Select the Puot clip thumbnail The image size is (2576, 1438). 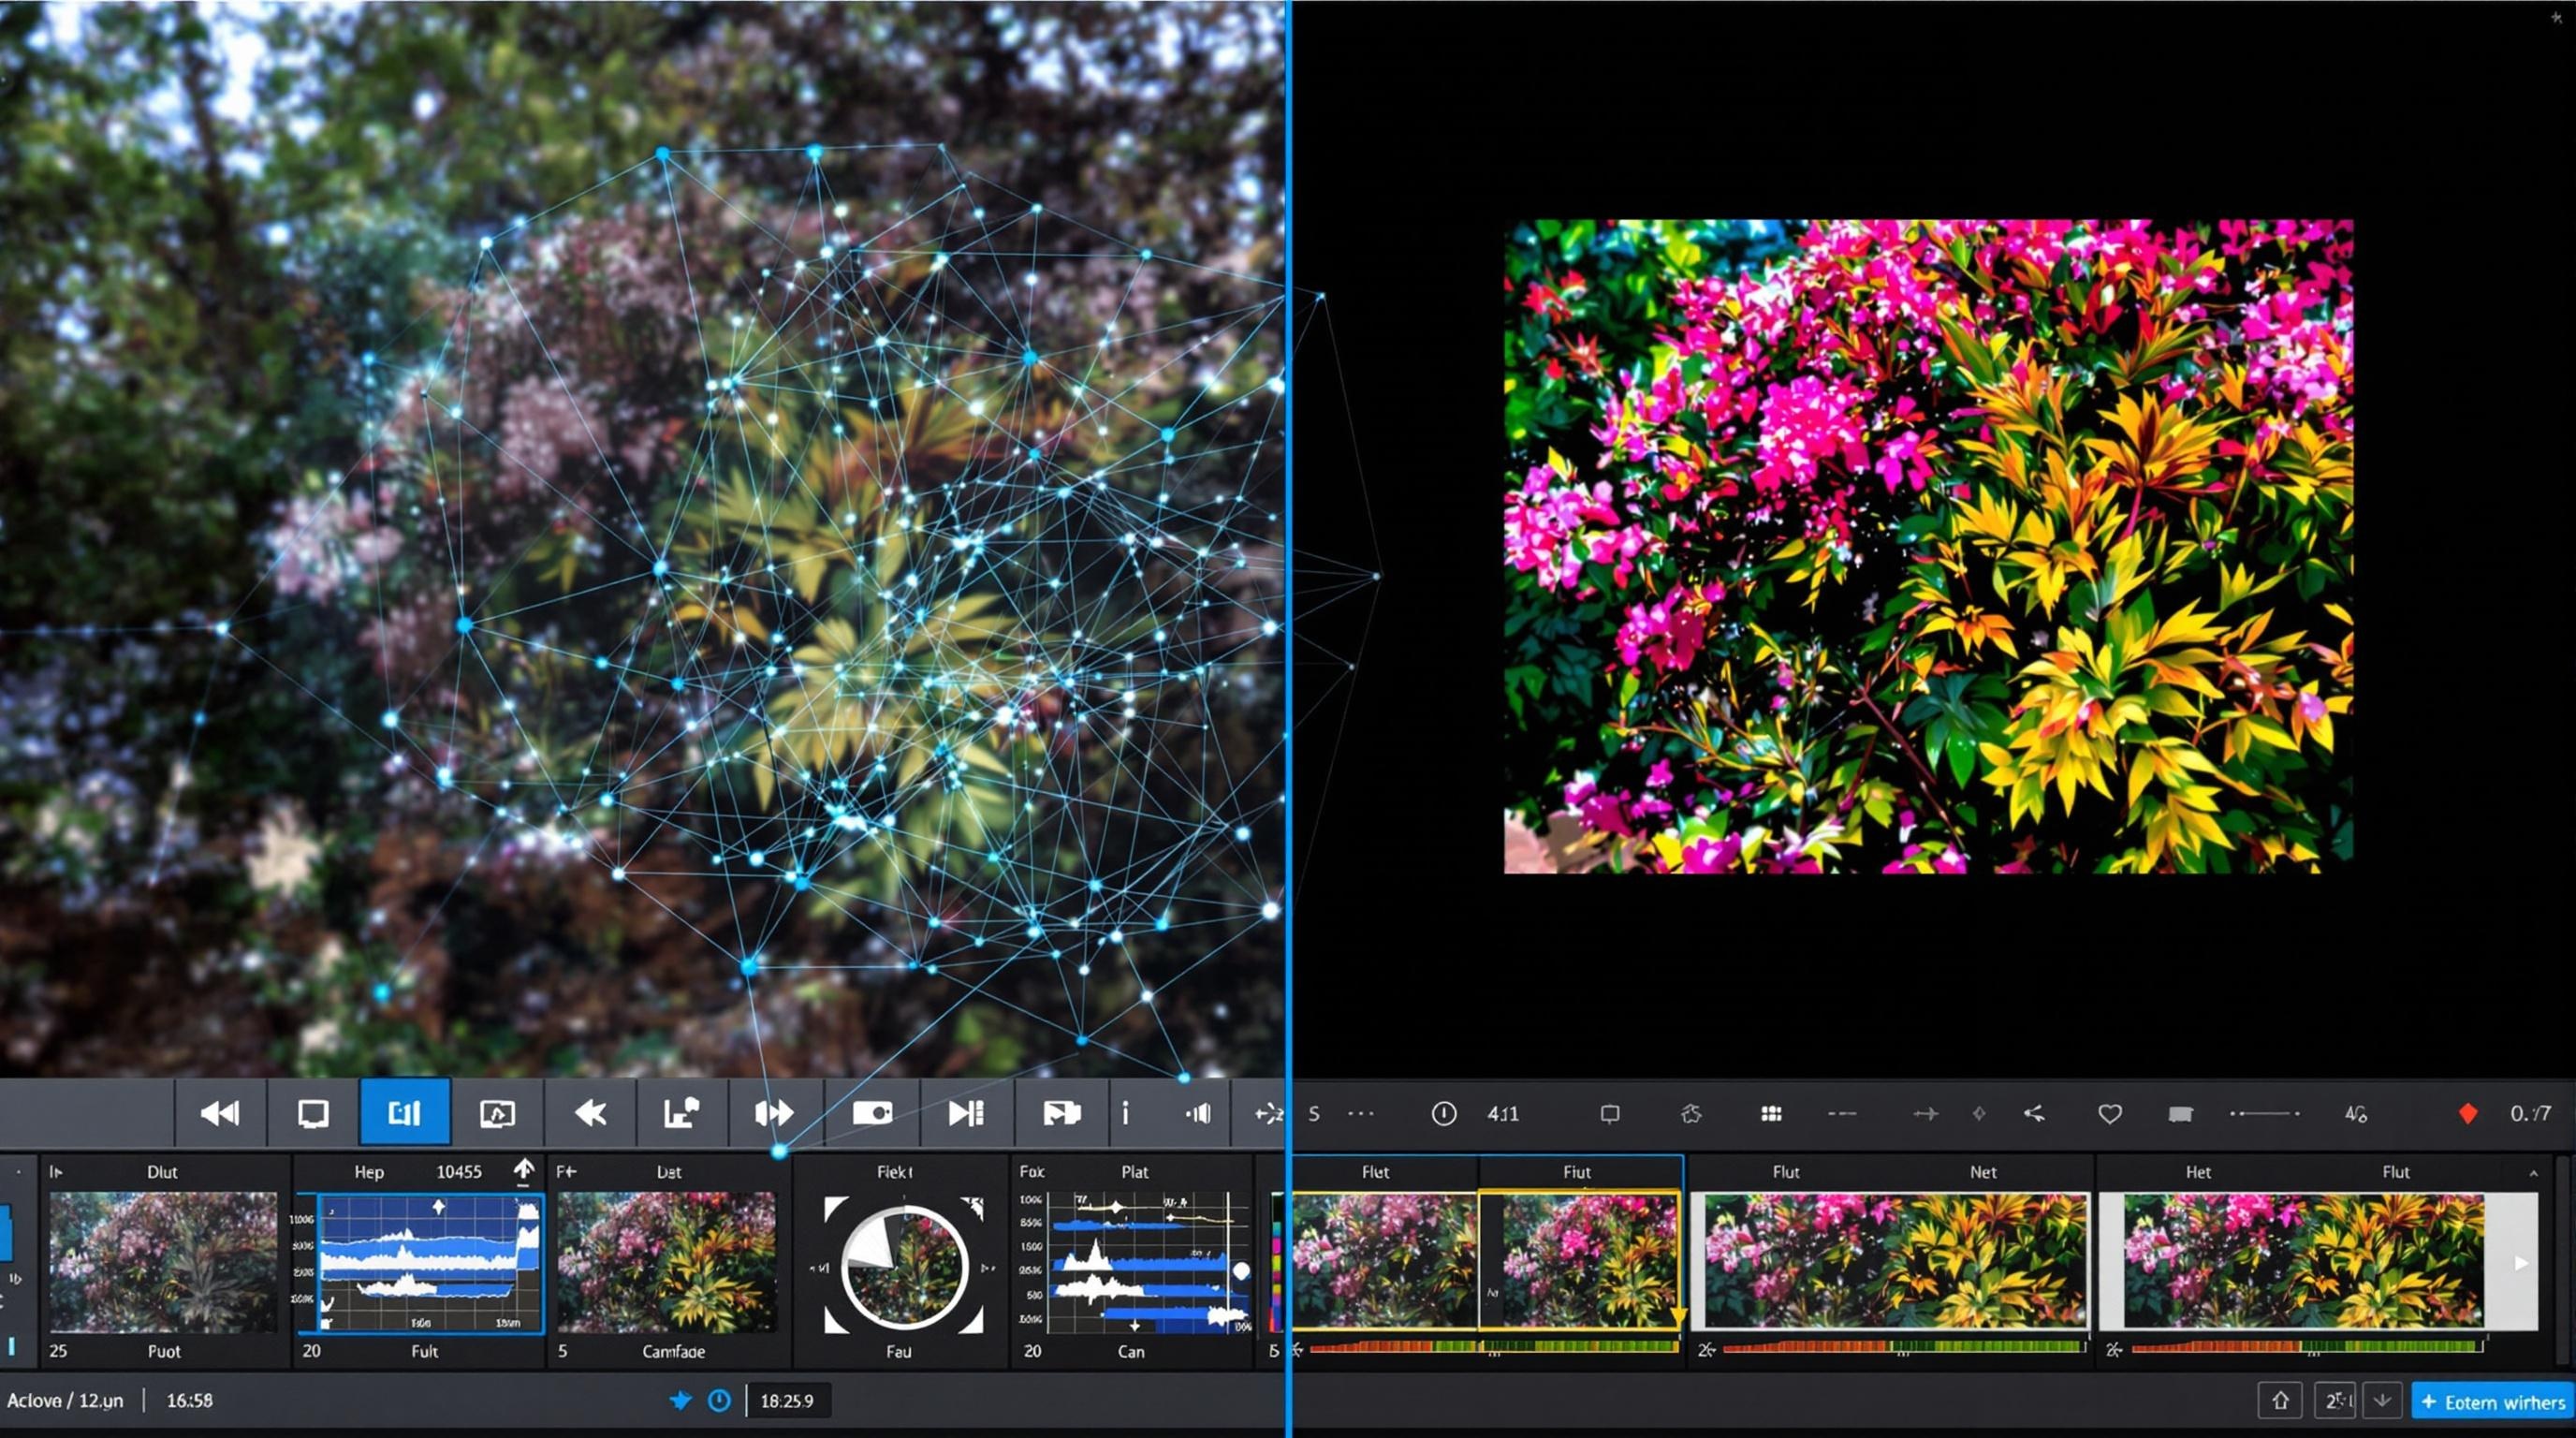coord(163,1263)
